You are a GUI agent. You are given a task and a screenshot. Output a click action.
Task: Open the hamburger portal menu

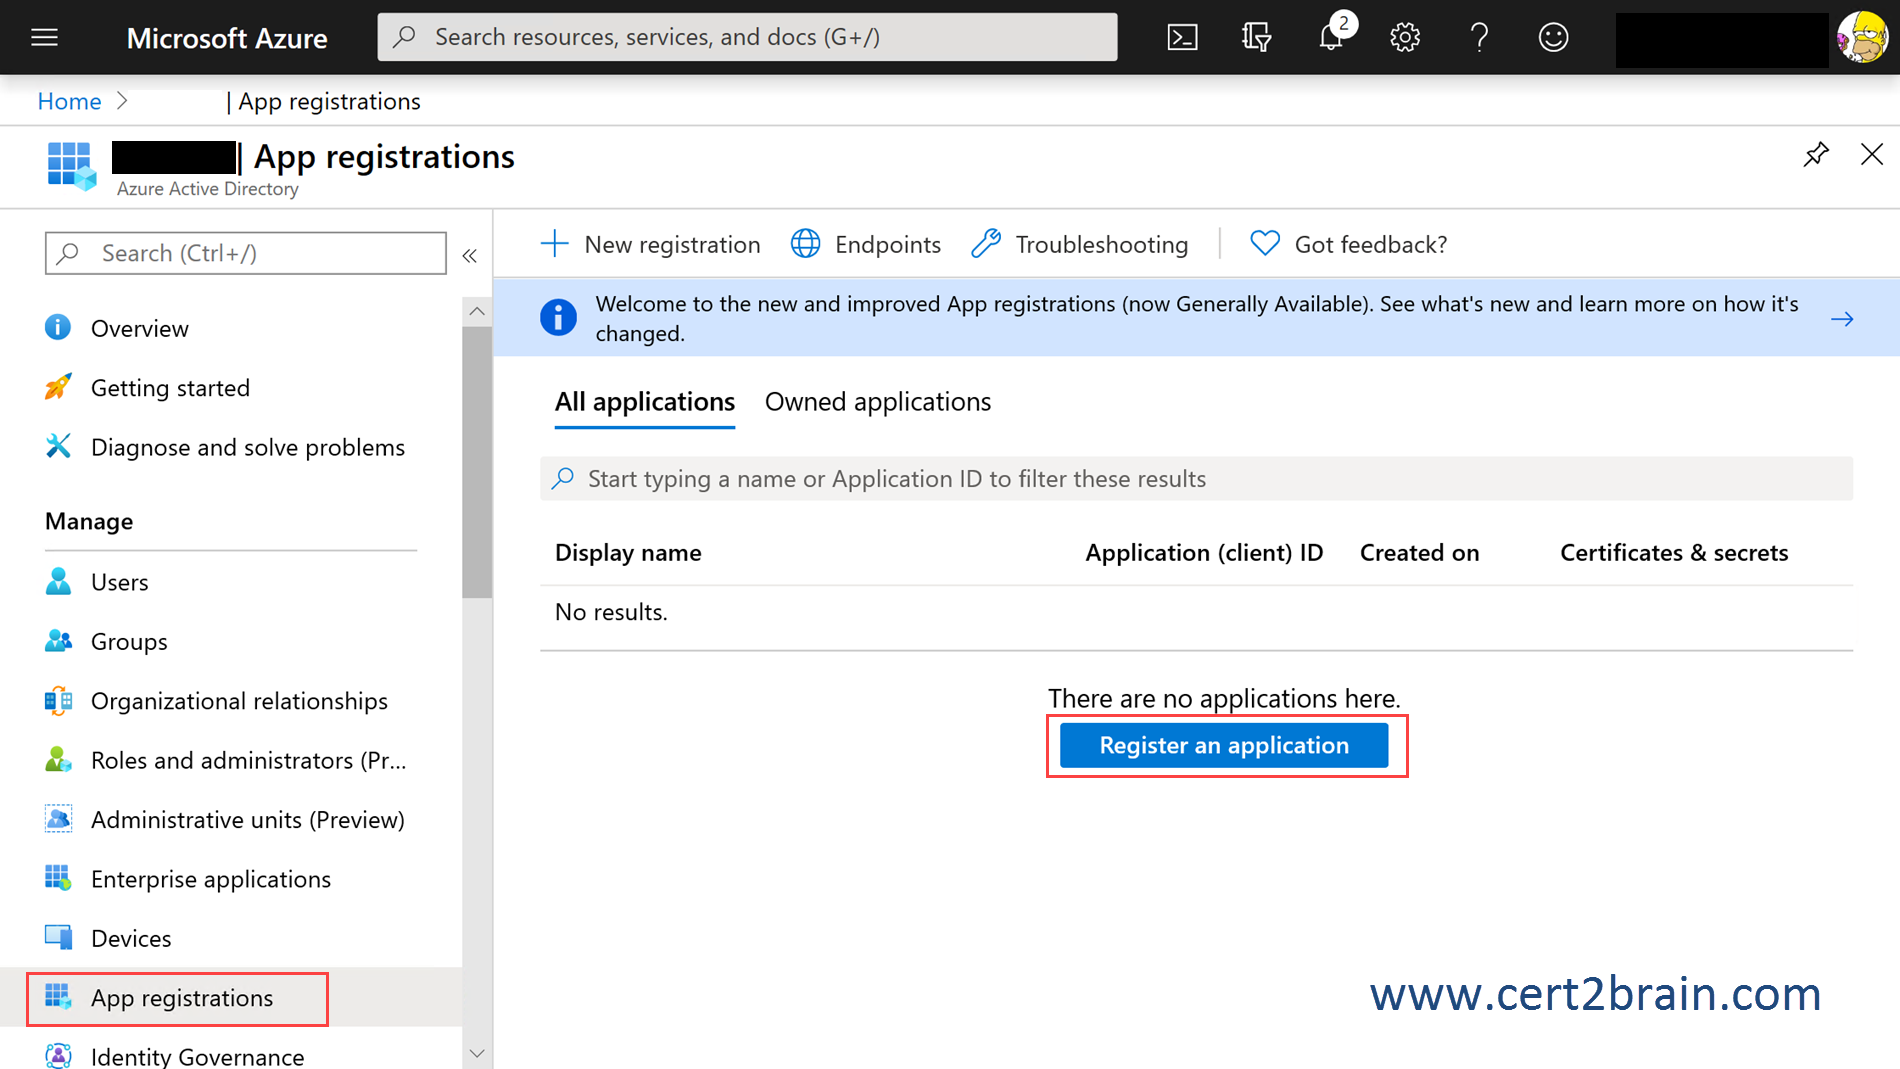tap(44, 38)
